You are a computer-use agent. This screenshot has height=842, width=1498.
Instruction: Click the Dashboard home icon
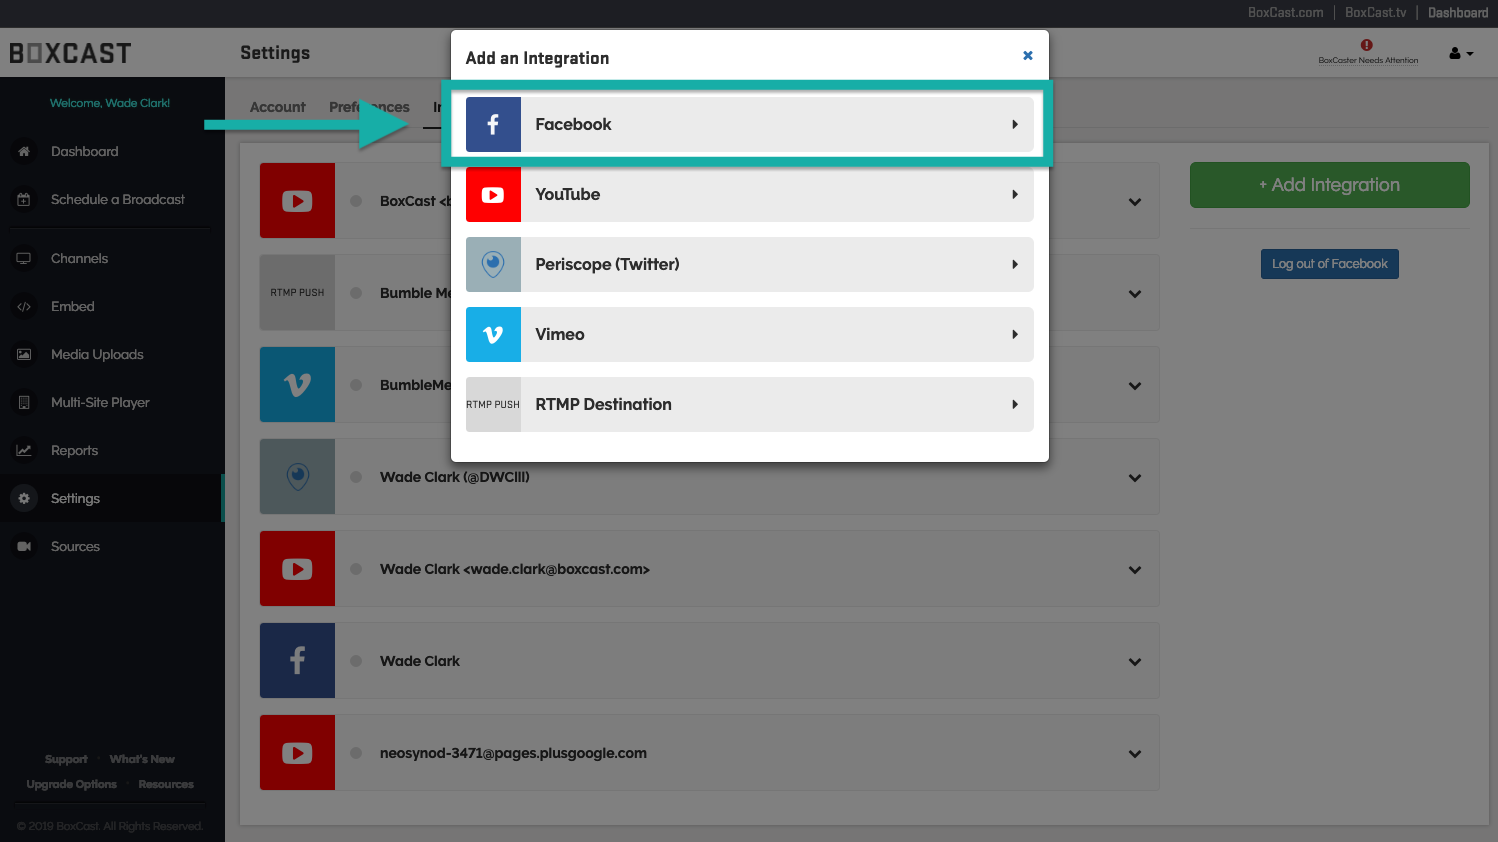click(x=24, y=151)
